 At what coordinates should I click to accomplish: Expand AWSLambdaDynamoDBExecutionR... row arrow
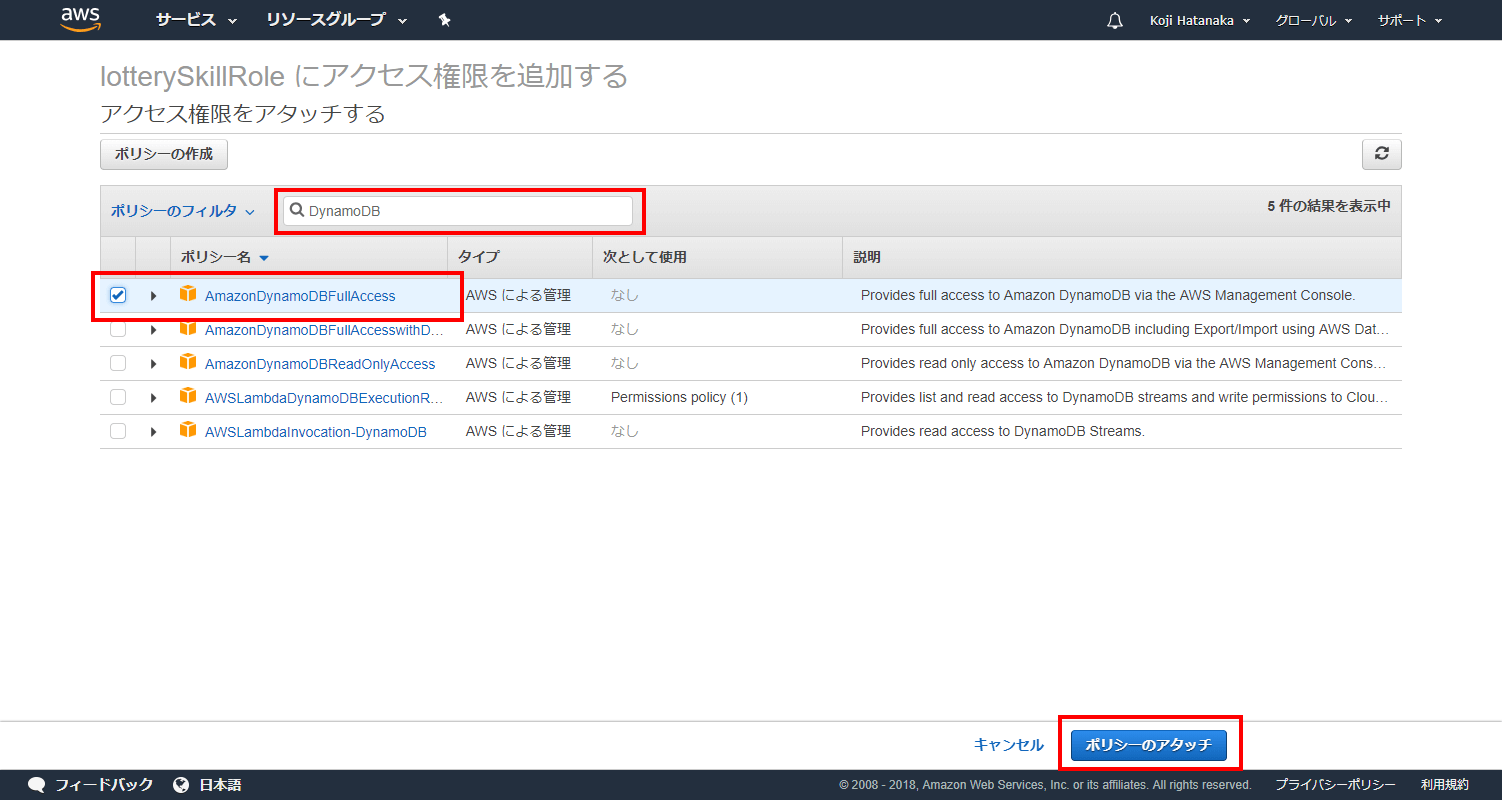coord(153,398)
